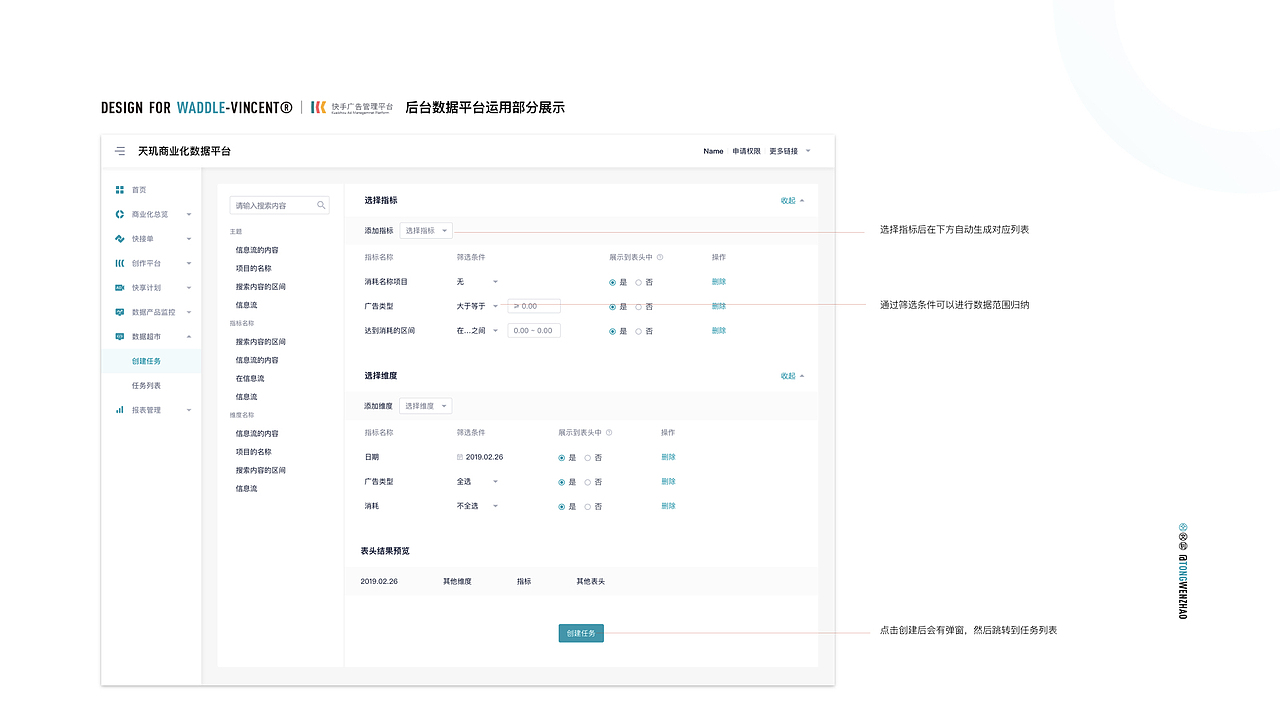Screen dimensions: 1280x720
Task: Click the 快接单 sidebar icon
Action: (120, 239)
